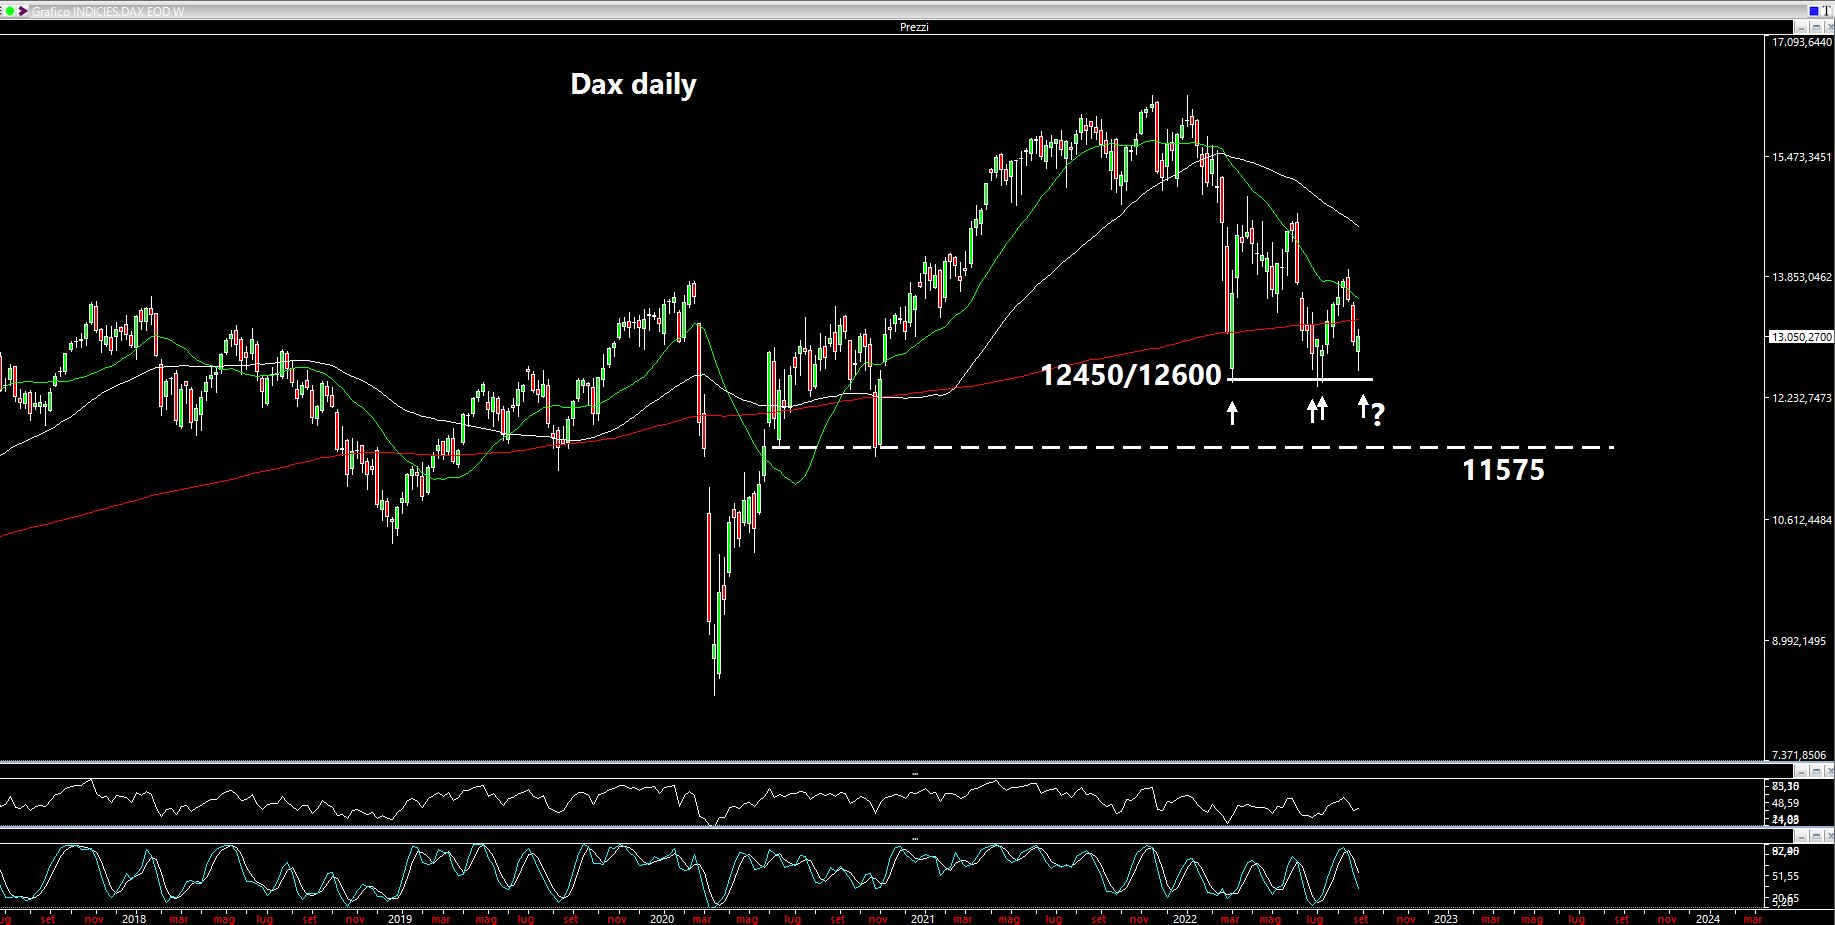Image resolution: width=1835 pixels, height=925 pixels.
Task: Click the 2018 year label on time axis
Action: [x=134, y=918]
